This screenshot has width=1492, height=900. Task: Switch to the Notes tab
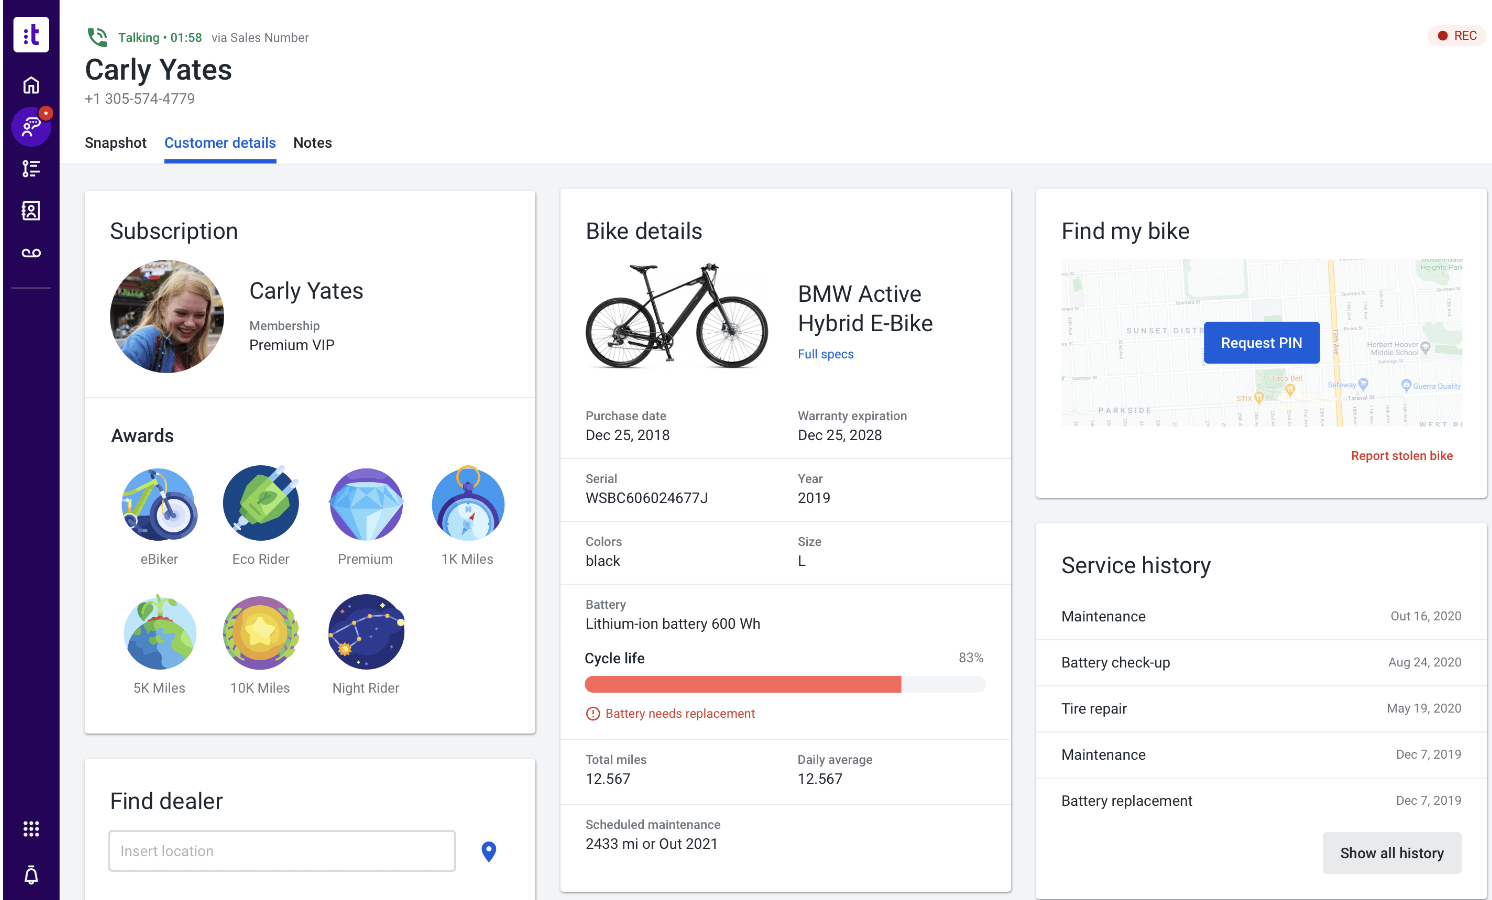313,143
